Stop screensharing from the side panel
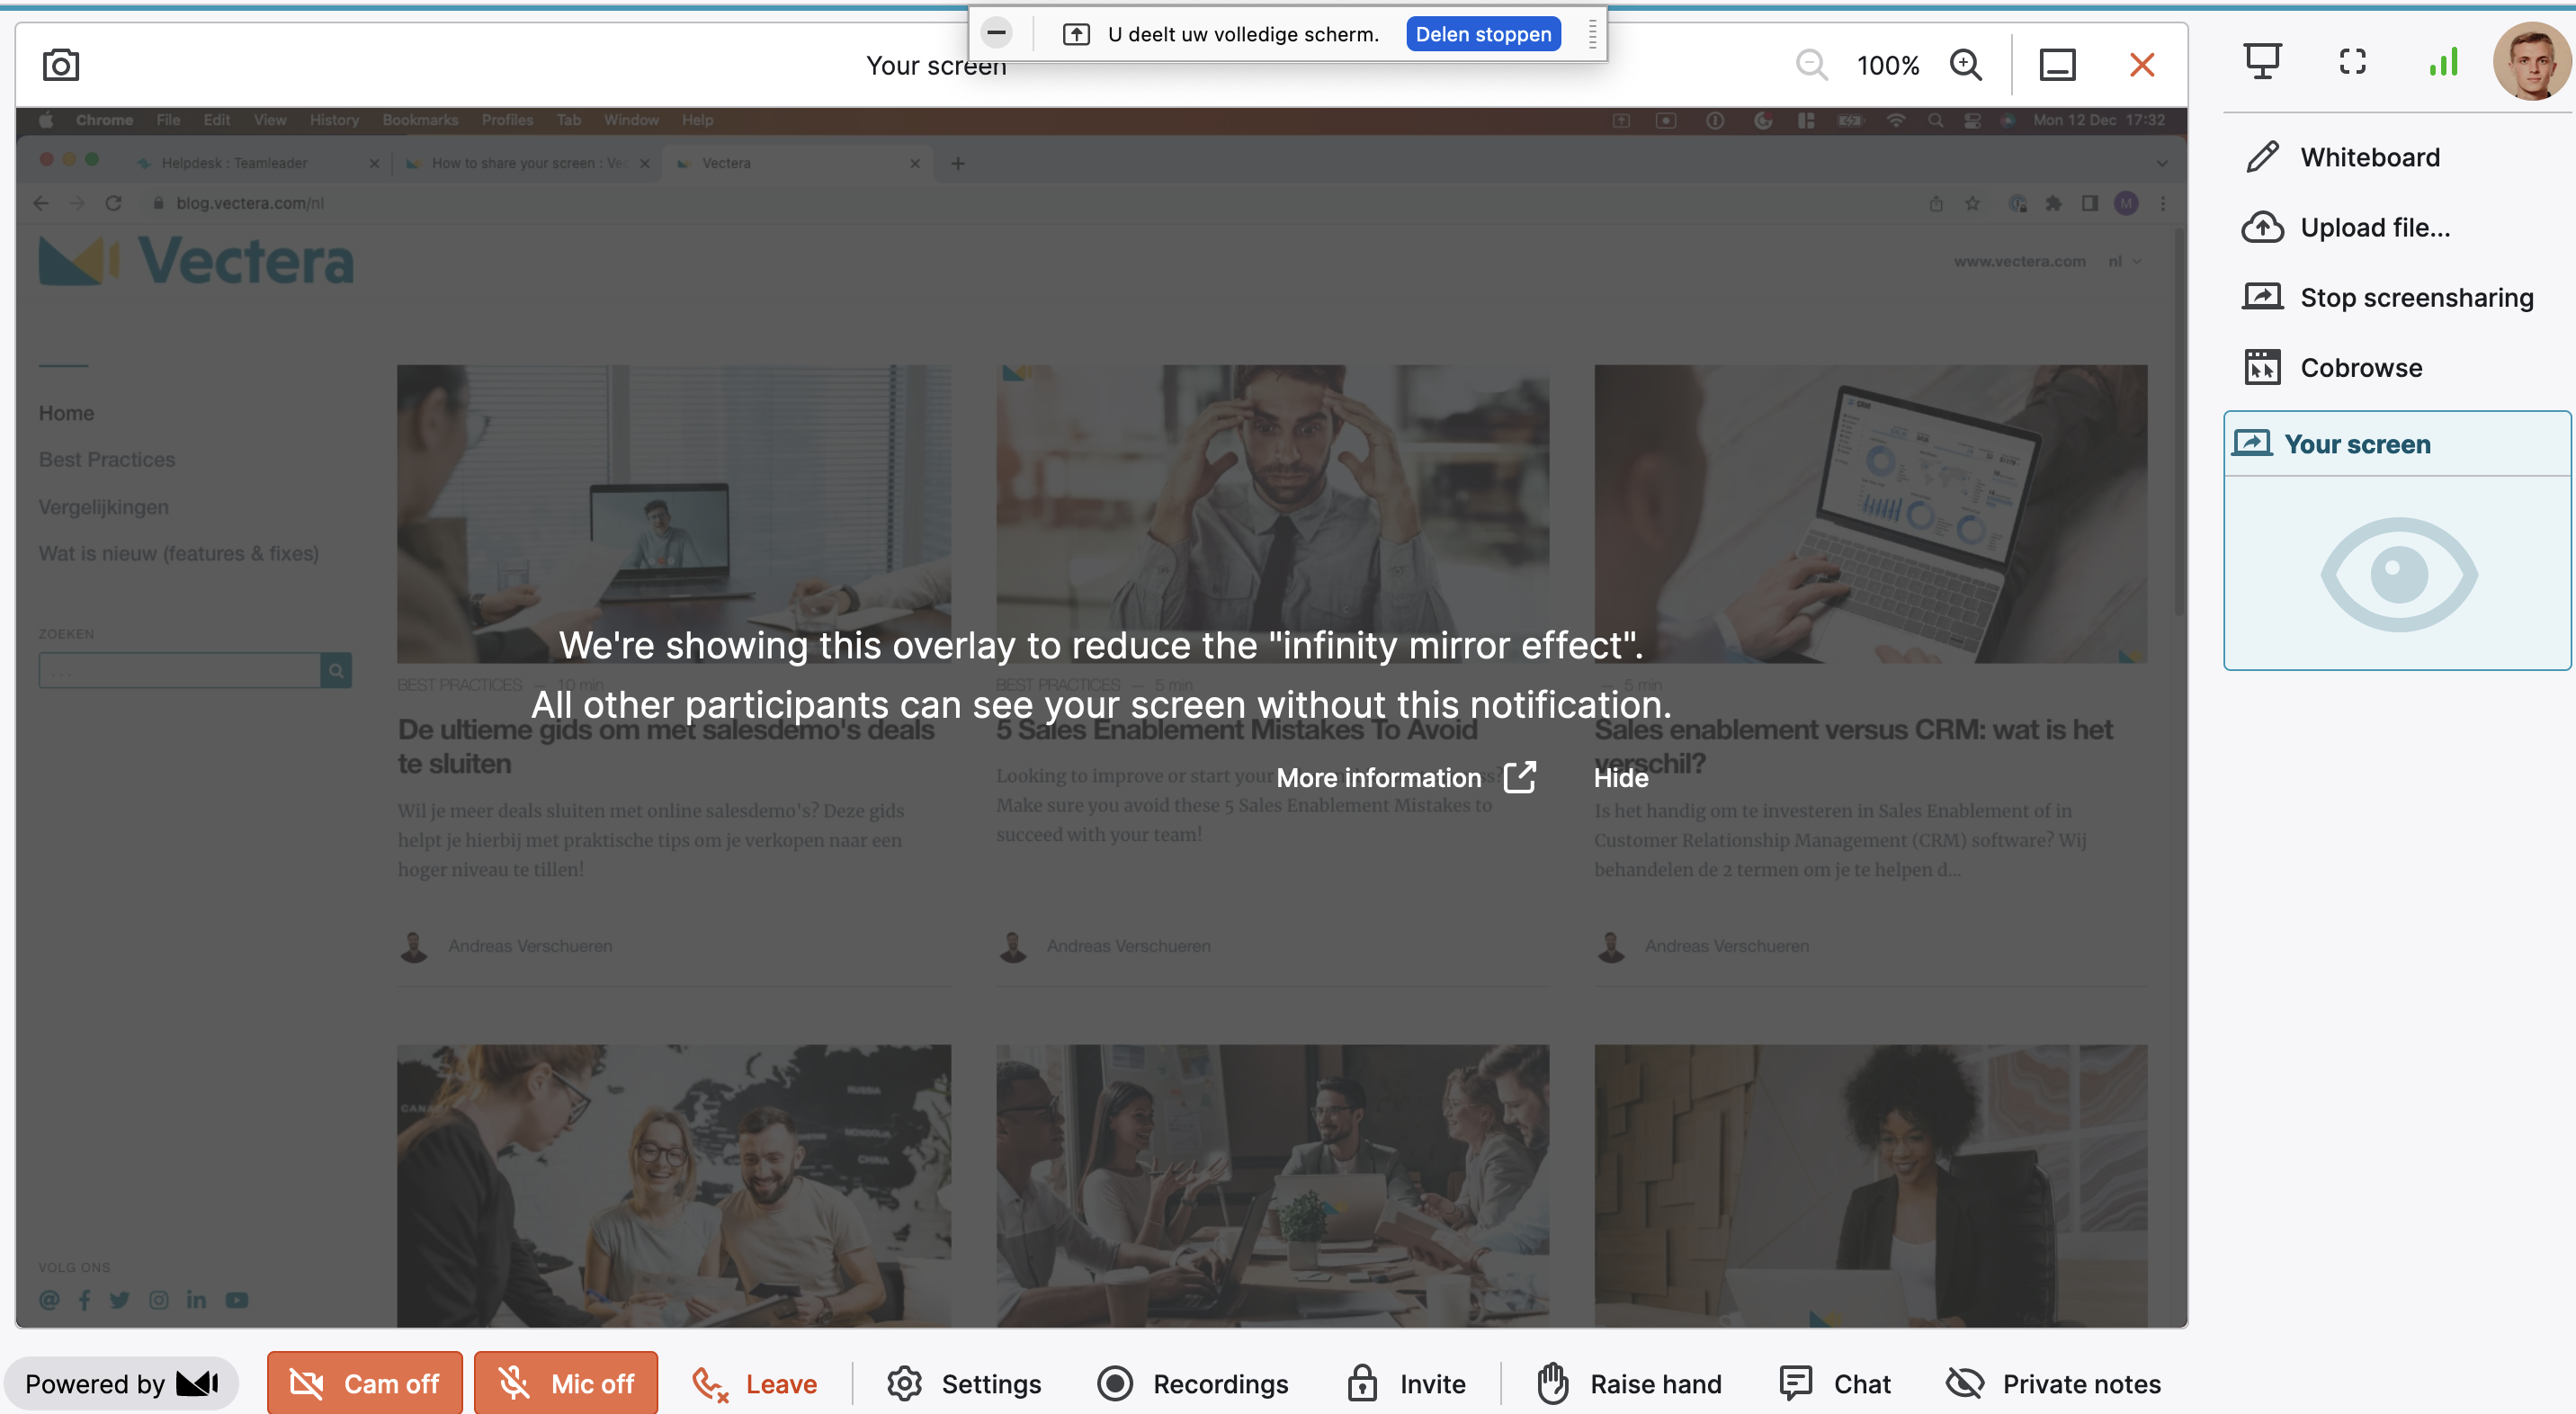The width and height of the screenshot is (2576, 1414). pos(2388,297)
